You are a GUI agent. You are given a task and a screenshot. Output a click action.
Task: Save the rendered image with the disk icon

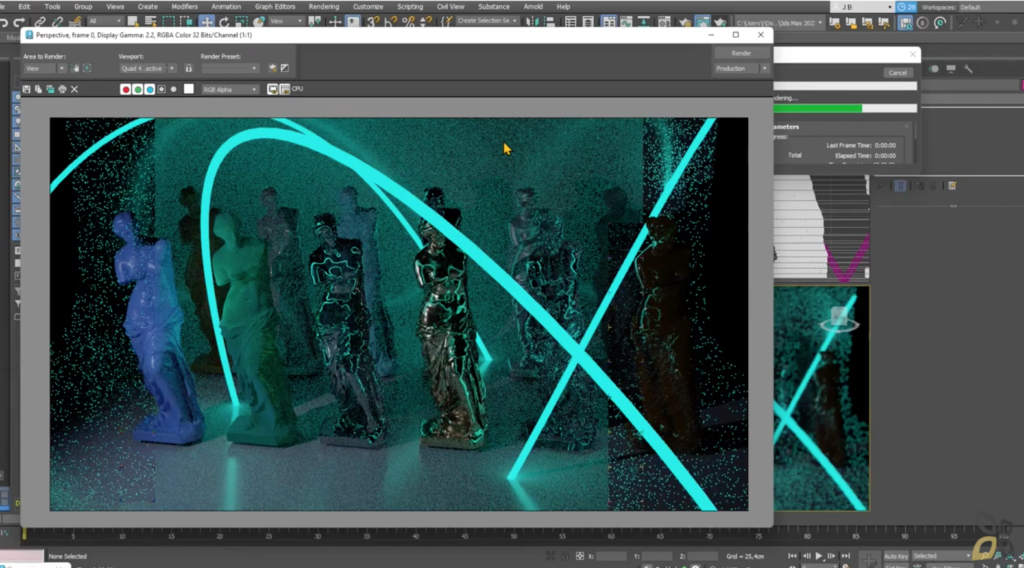point(26,89)
